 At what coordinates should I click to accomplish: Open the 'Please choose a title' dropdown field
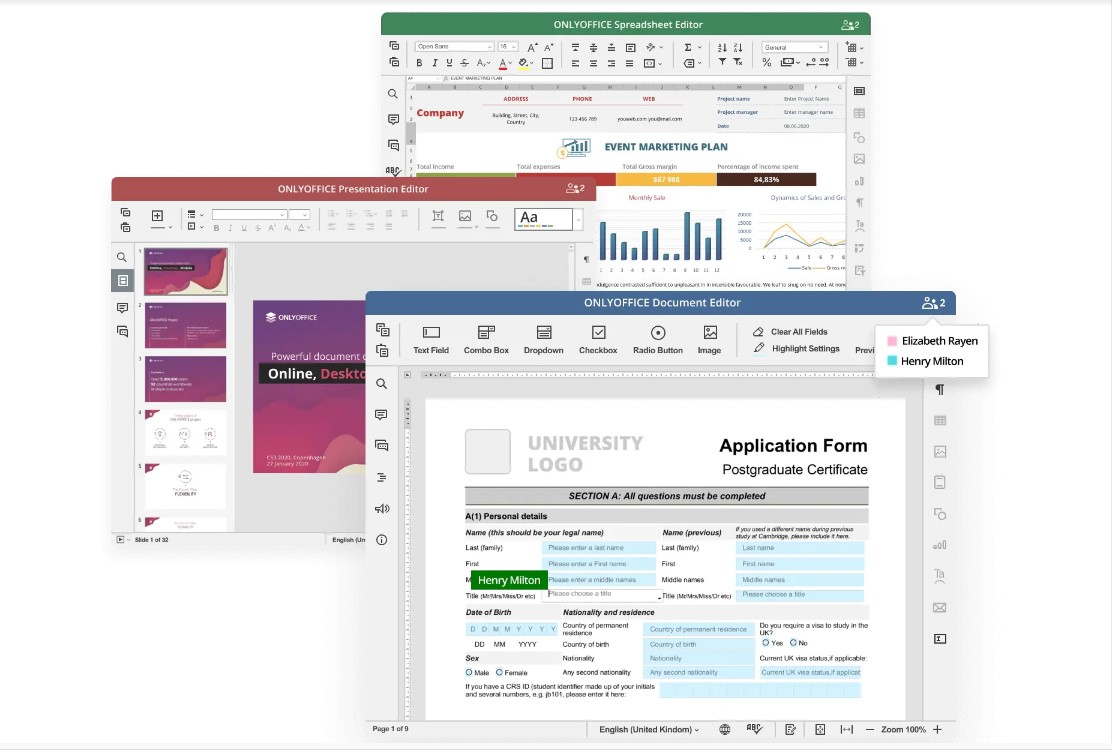(x=604, y=595)
